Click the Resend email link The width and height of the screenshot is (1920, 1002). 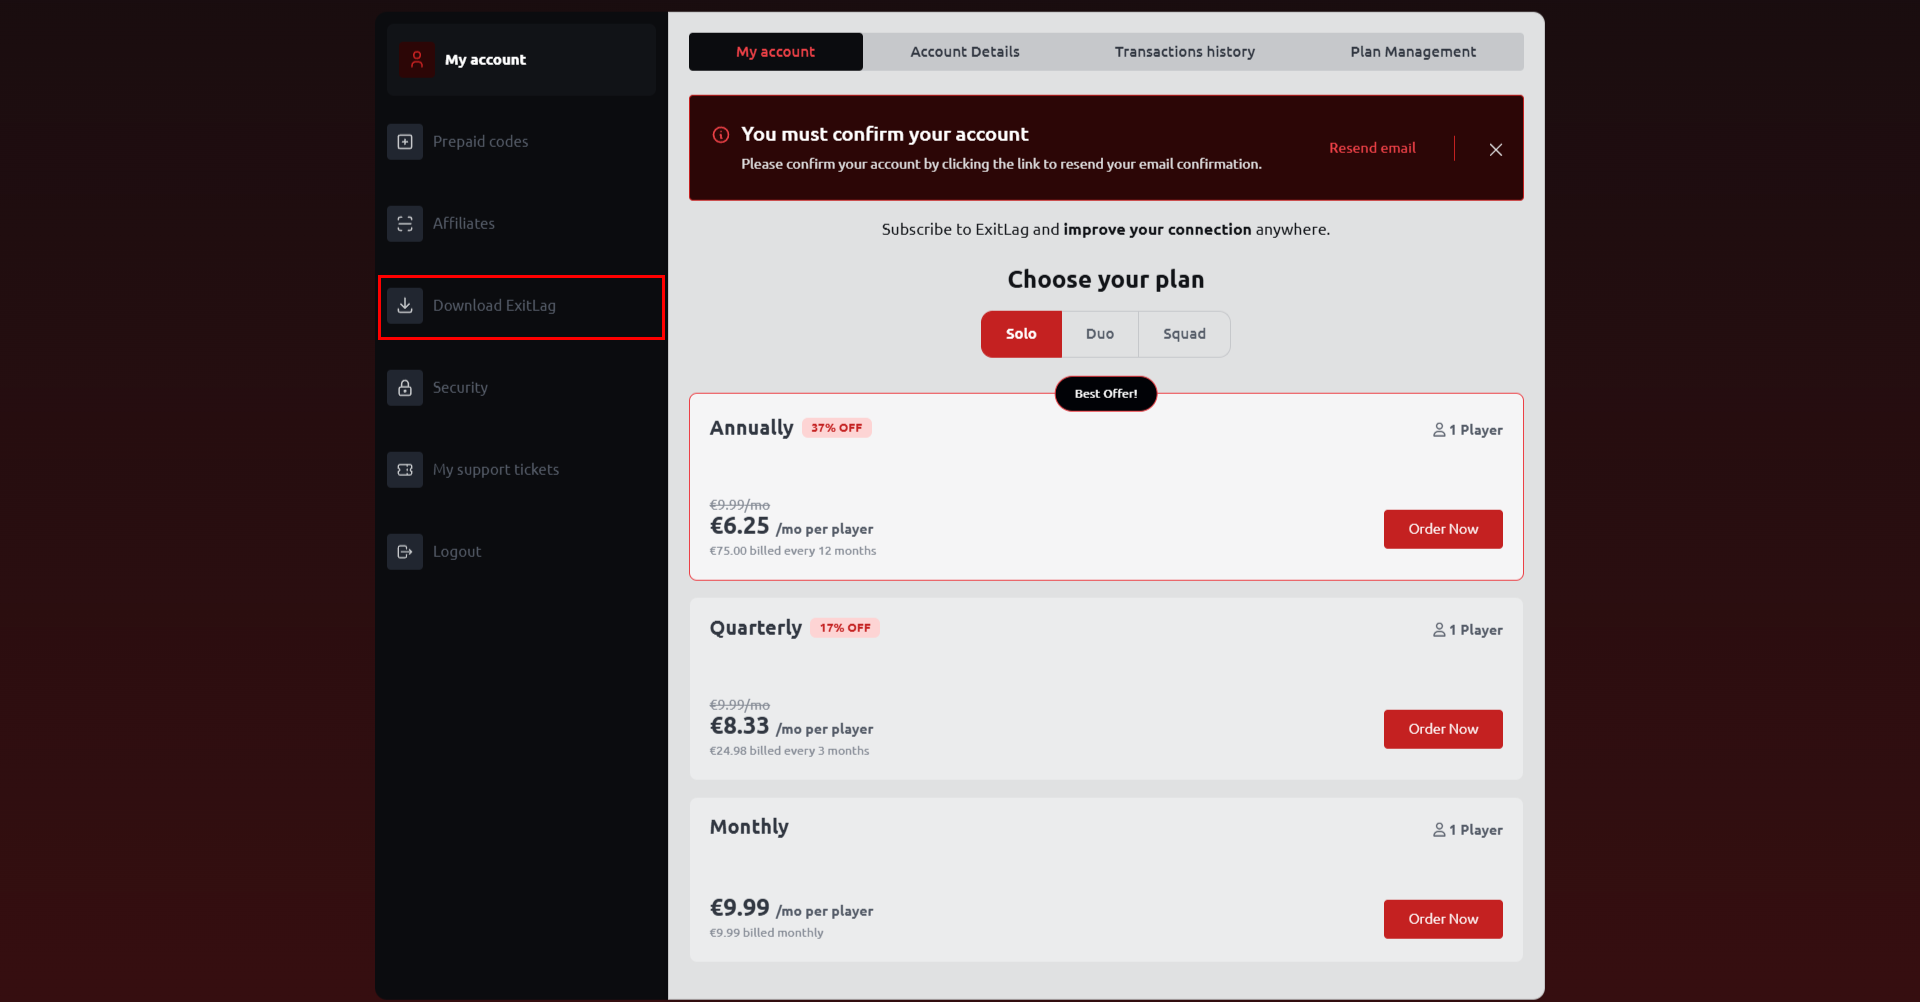(x=1372, y=148)
